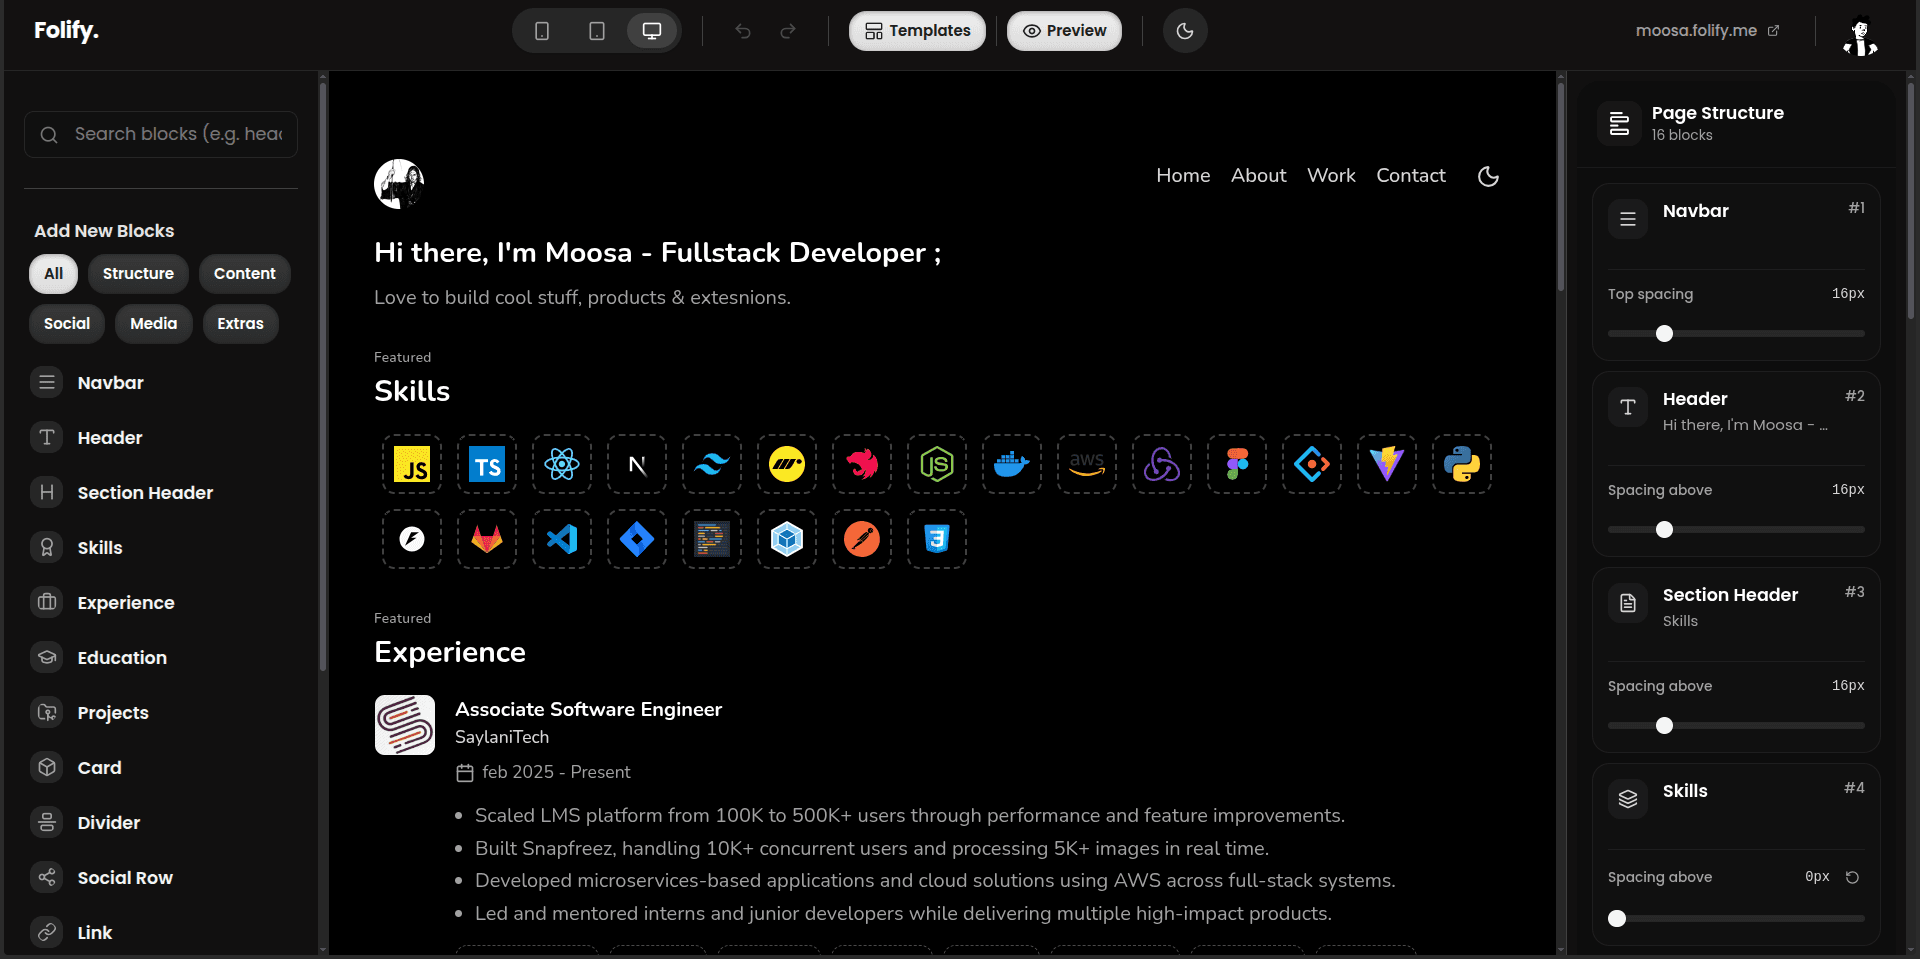Switch to mobile device preview icon
Screen dimensions: 1920x959
(x=542, y=31)
